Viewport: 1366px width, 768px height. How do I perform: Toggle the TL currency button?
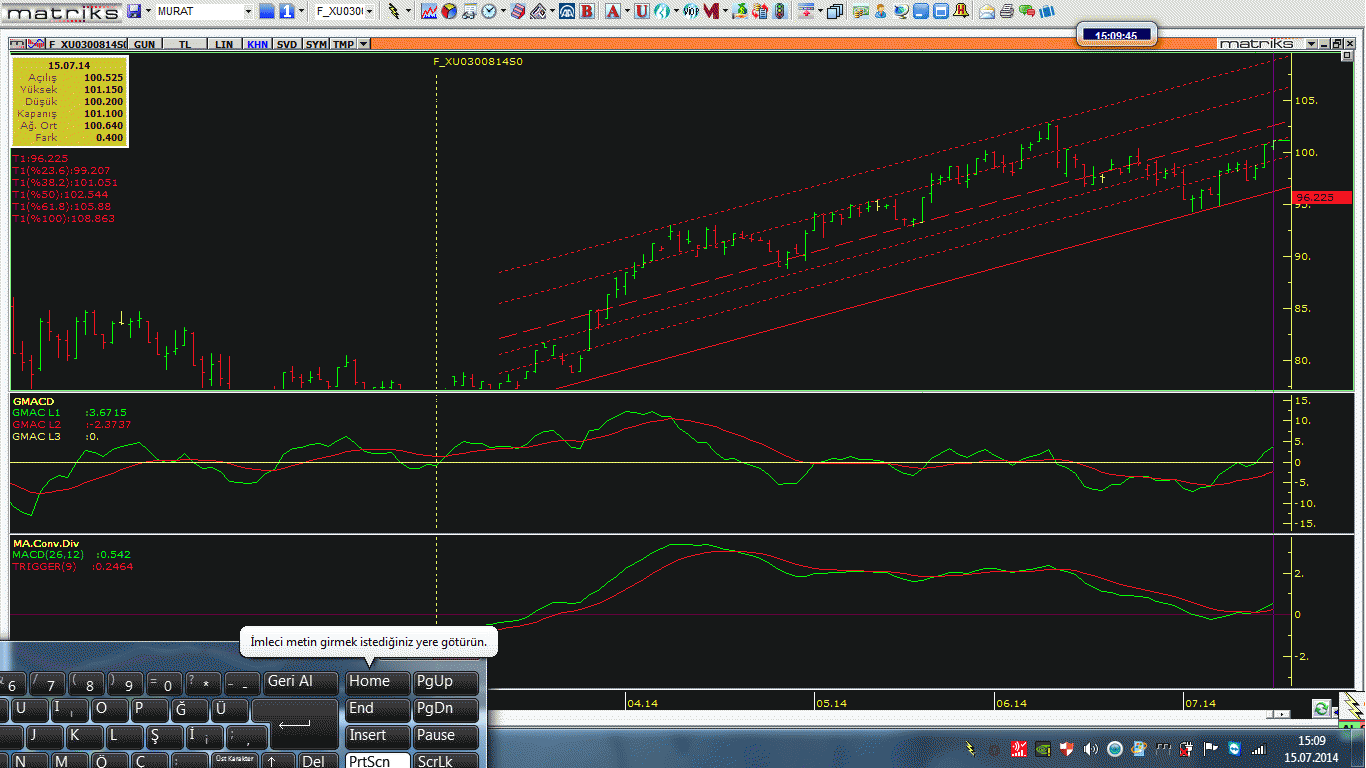tap(184, 45)
